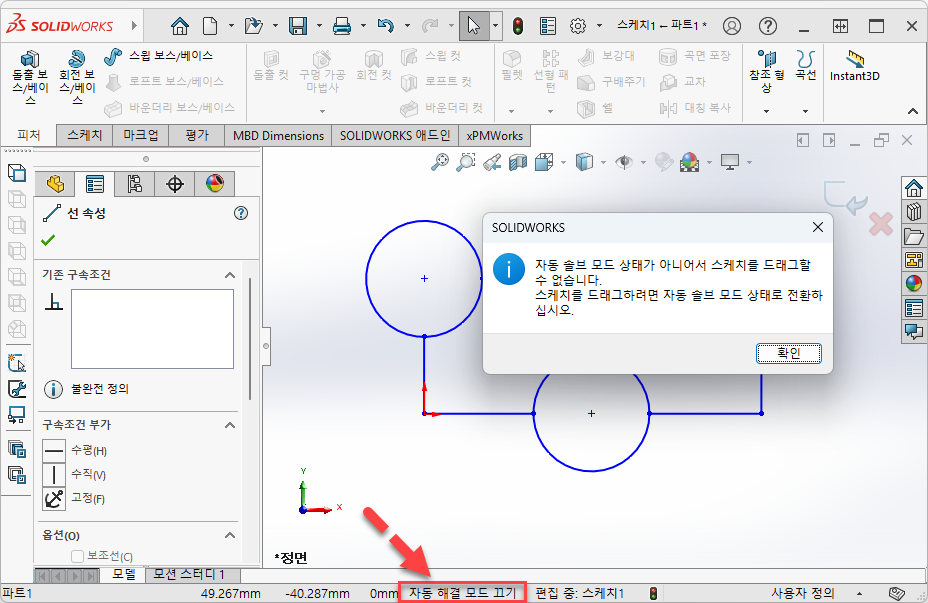
Task: Switch to 마크업 ribbon tab
Action: [141, 136]
